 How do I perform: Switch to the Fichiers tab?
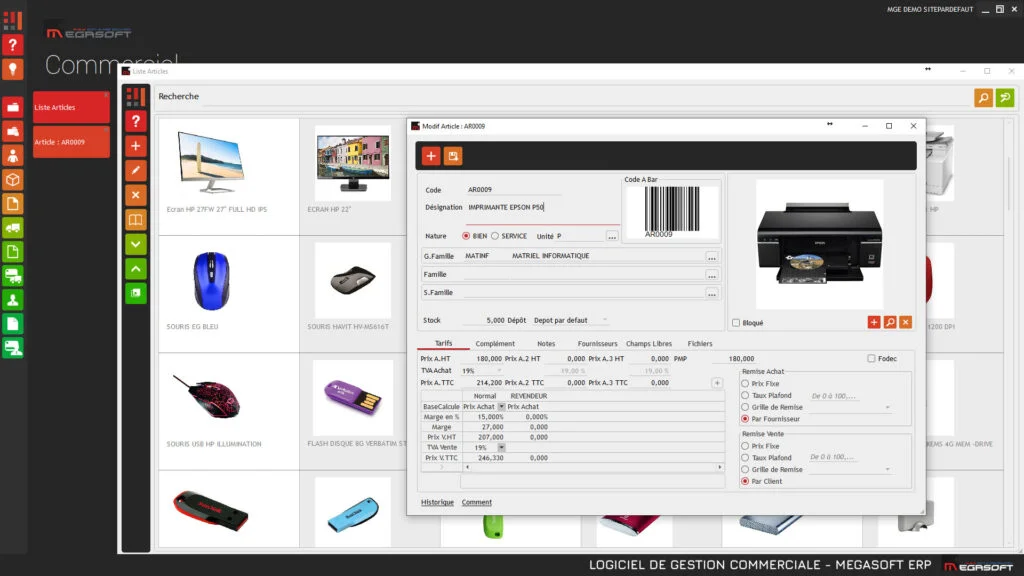699,344
